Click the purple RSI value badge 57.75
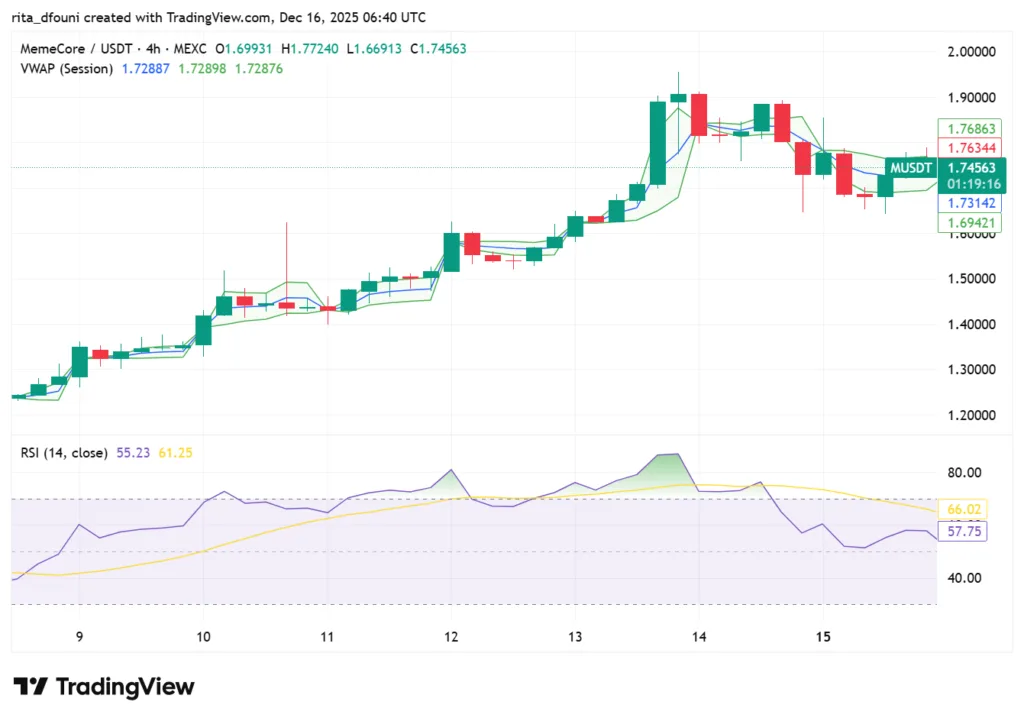 [x=962, y=531]
